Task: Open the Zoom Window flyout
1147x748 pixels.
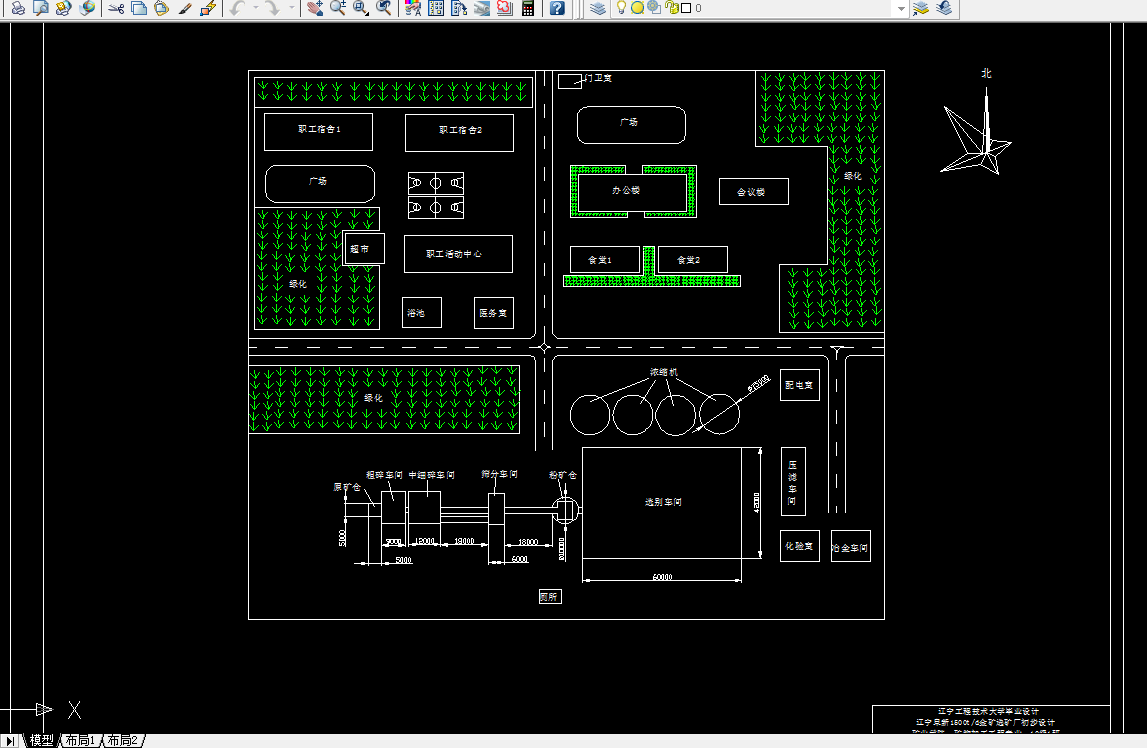Action: coord(361,8)
